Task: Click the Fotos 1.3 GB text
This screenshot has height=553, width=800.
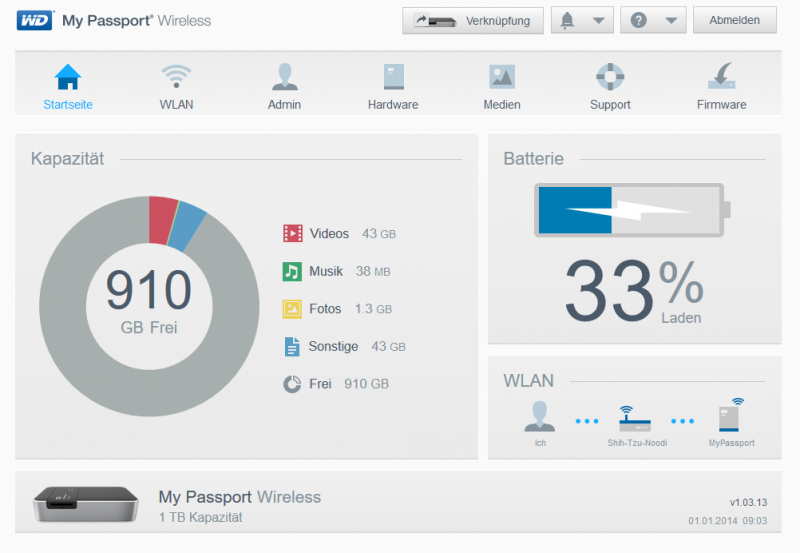Action: click(351, 309)
